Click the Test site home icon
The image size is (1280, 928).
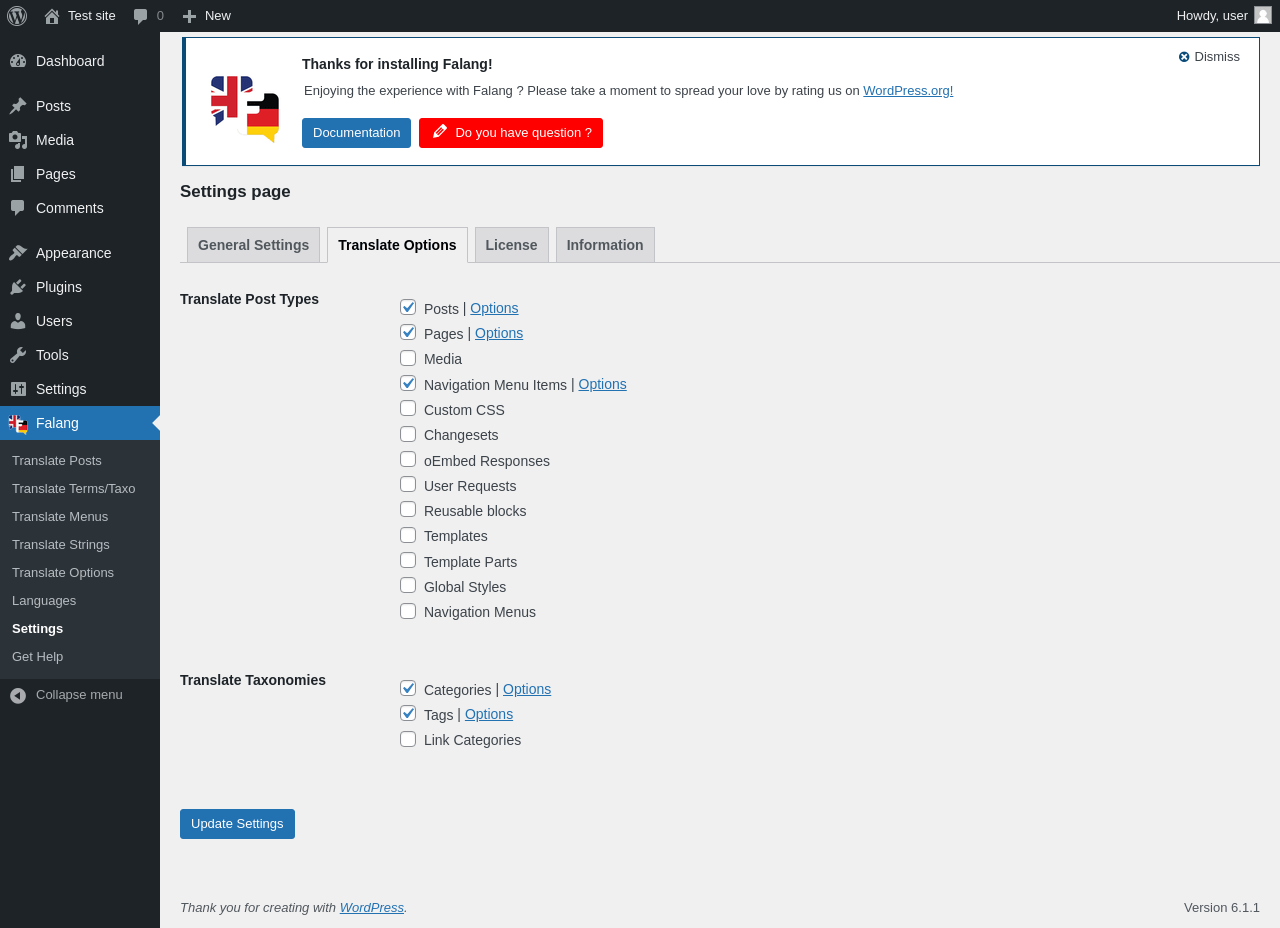tap(52, 16)
